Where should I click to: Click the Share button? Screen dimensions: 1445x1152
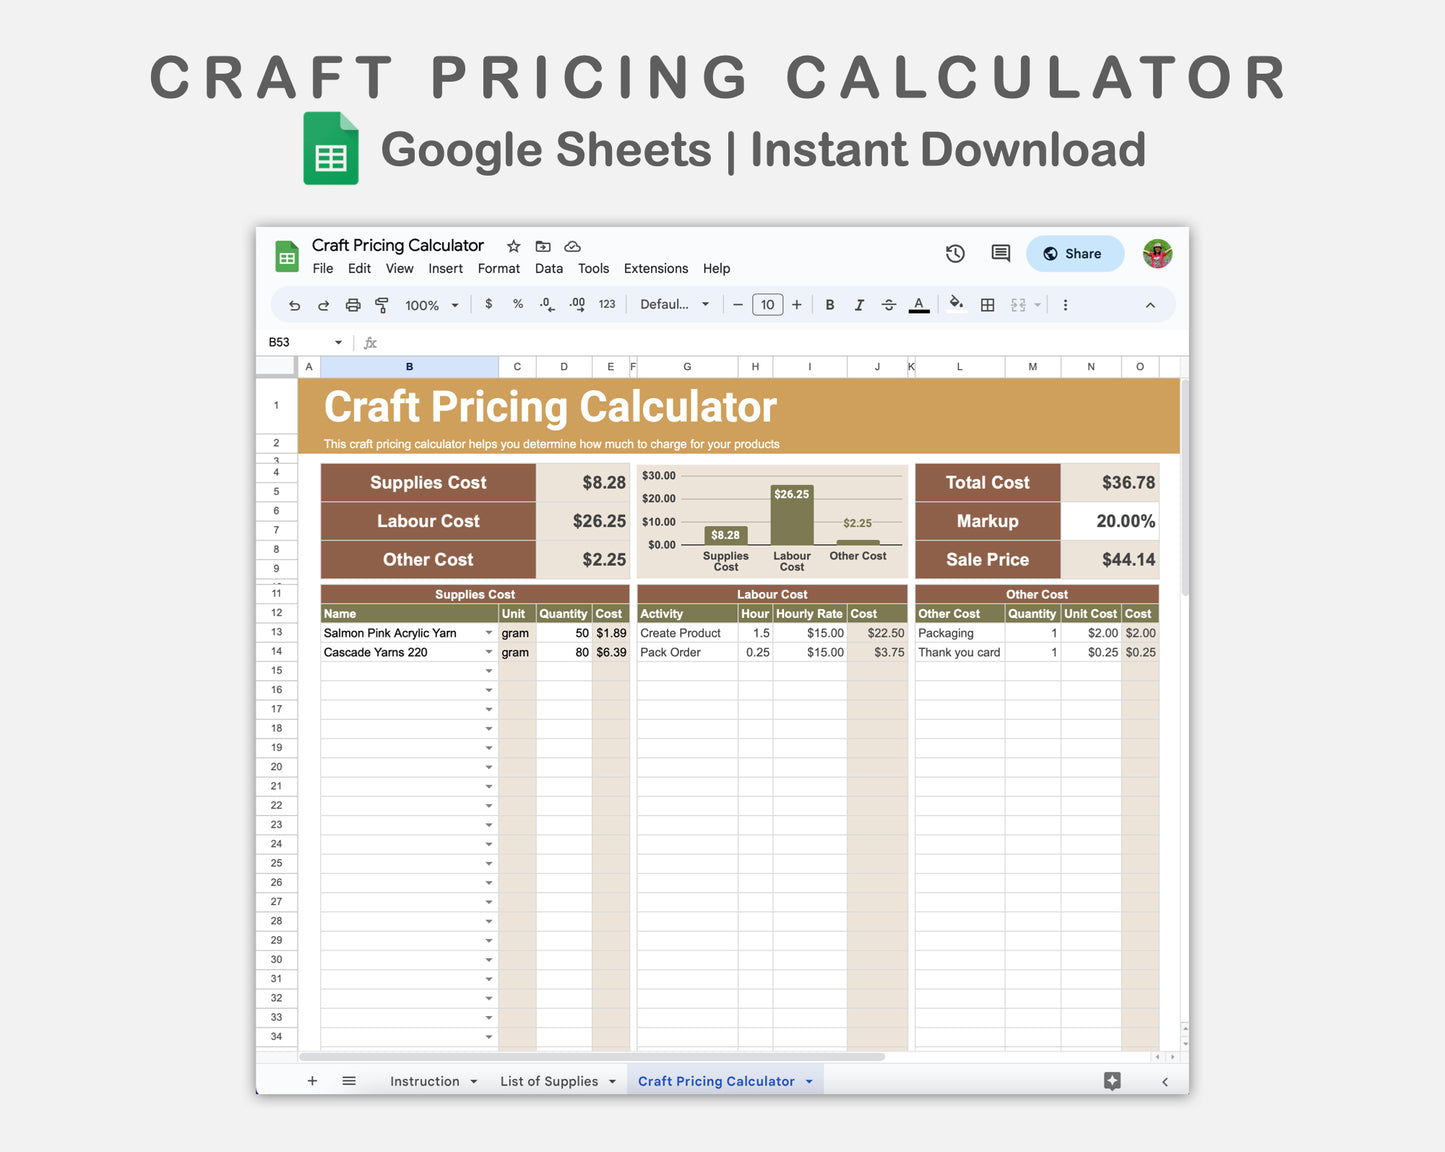point(1075,253)
